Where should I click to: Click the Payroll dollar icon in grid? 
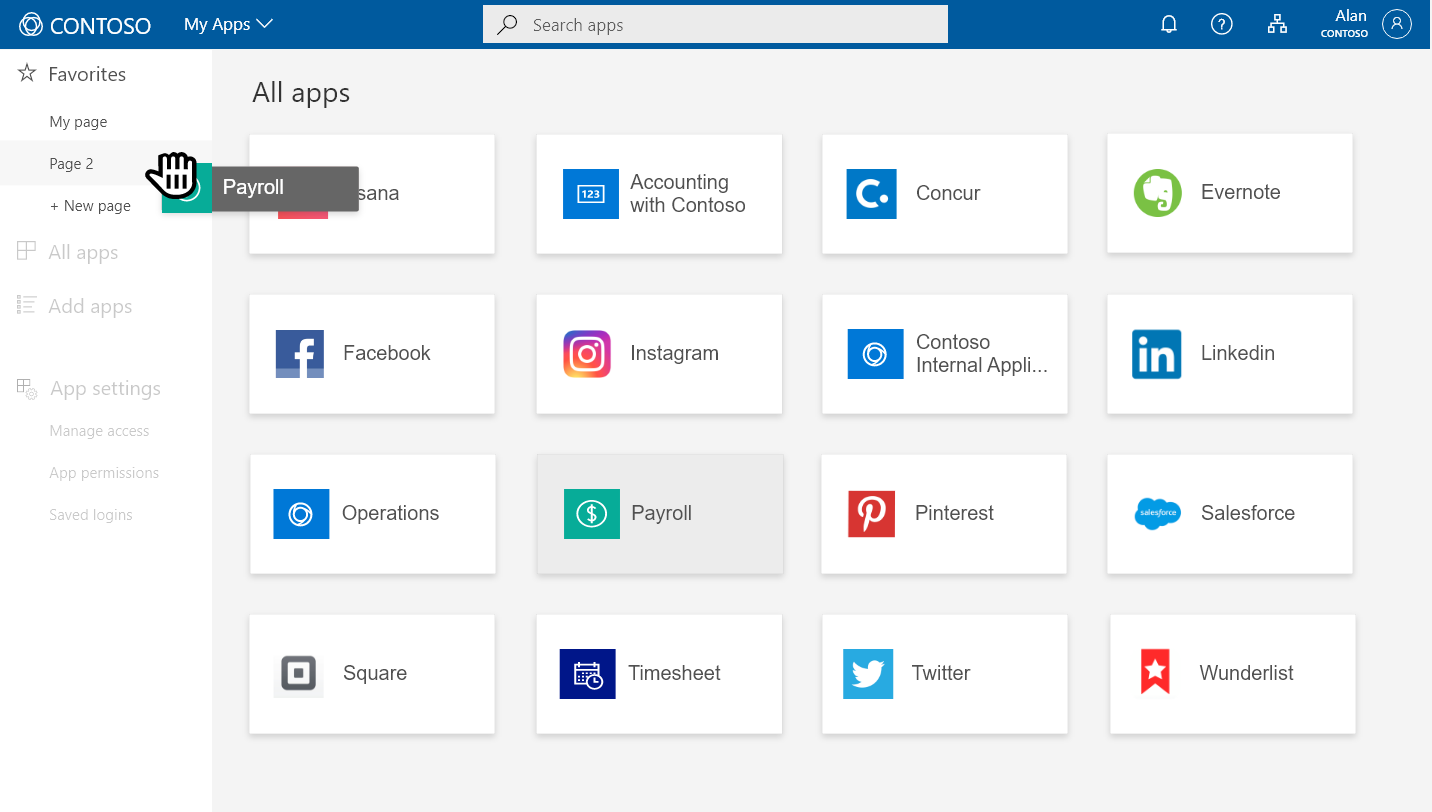point(592,514)
